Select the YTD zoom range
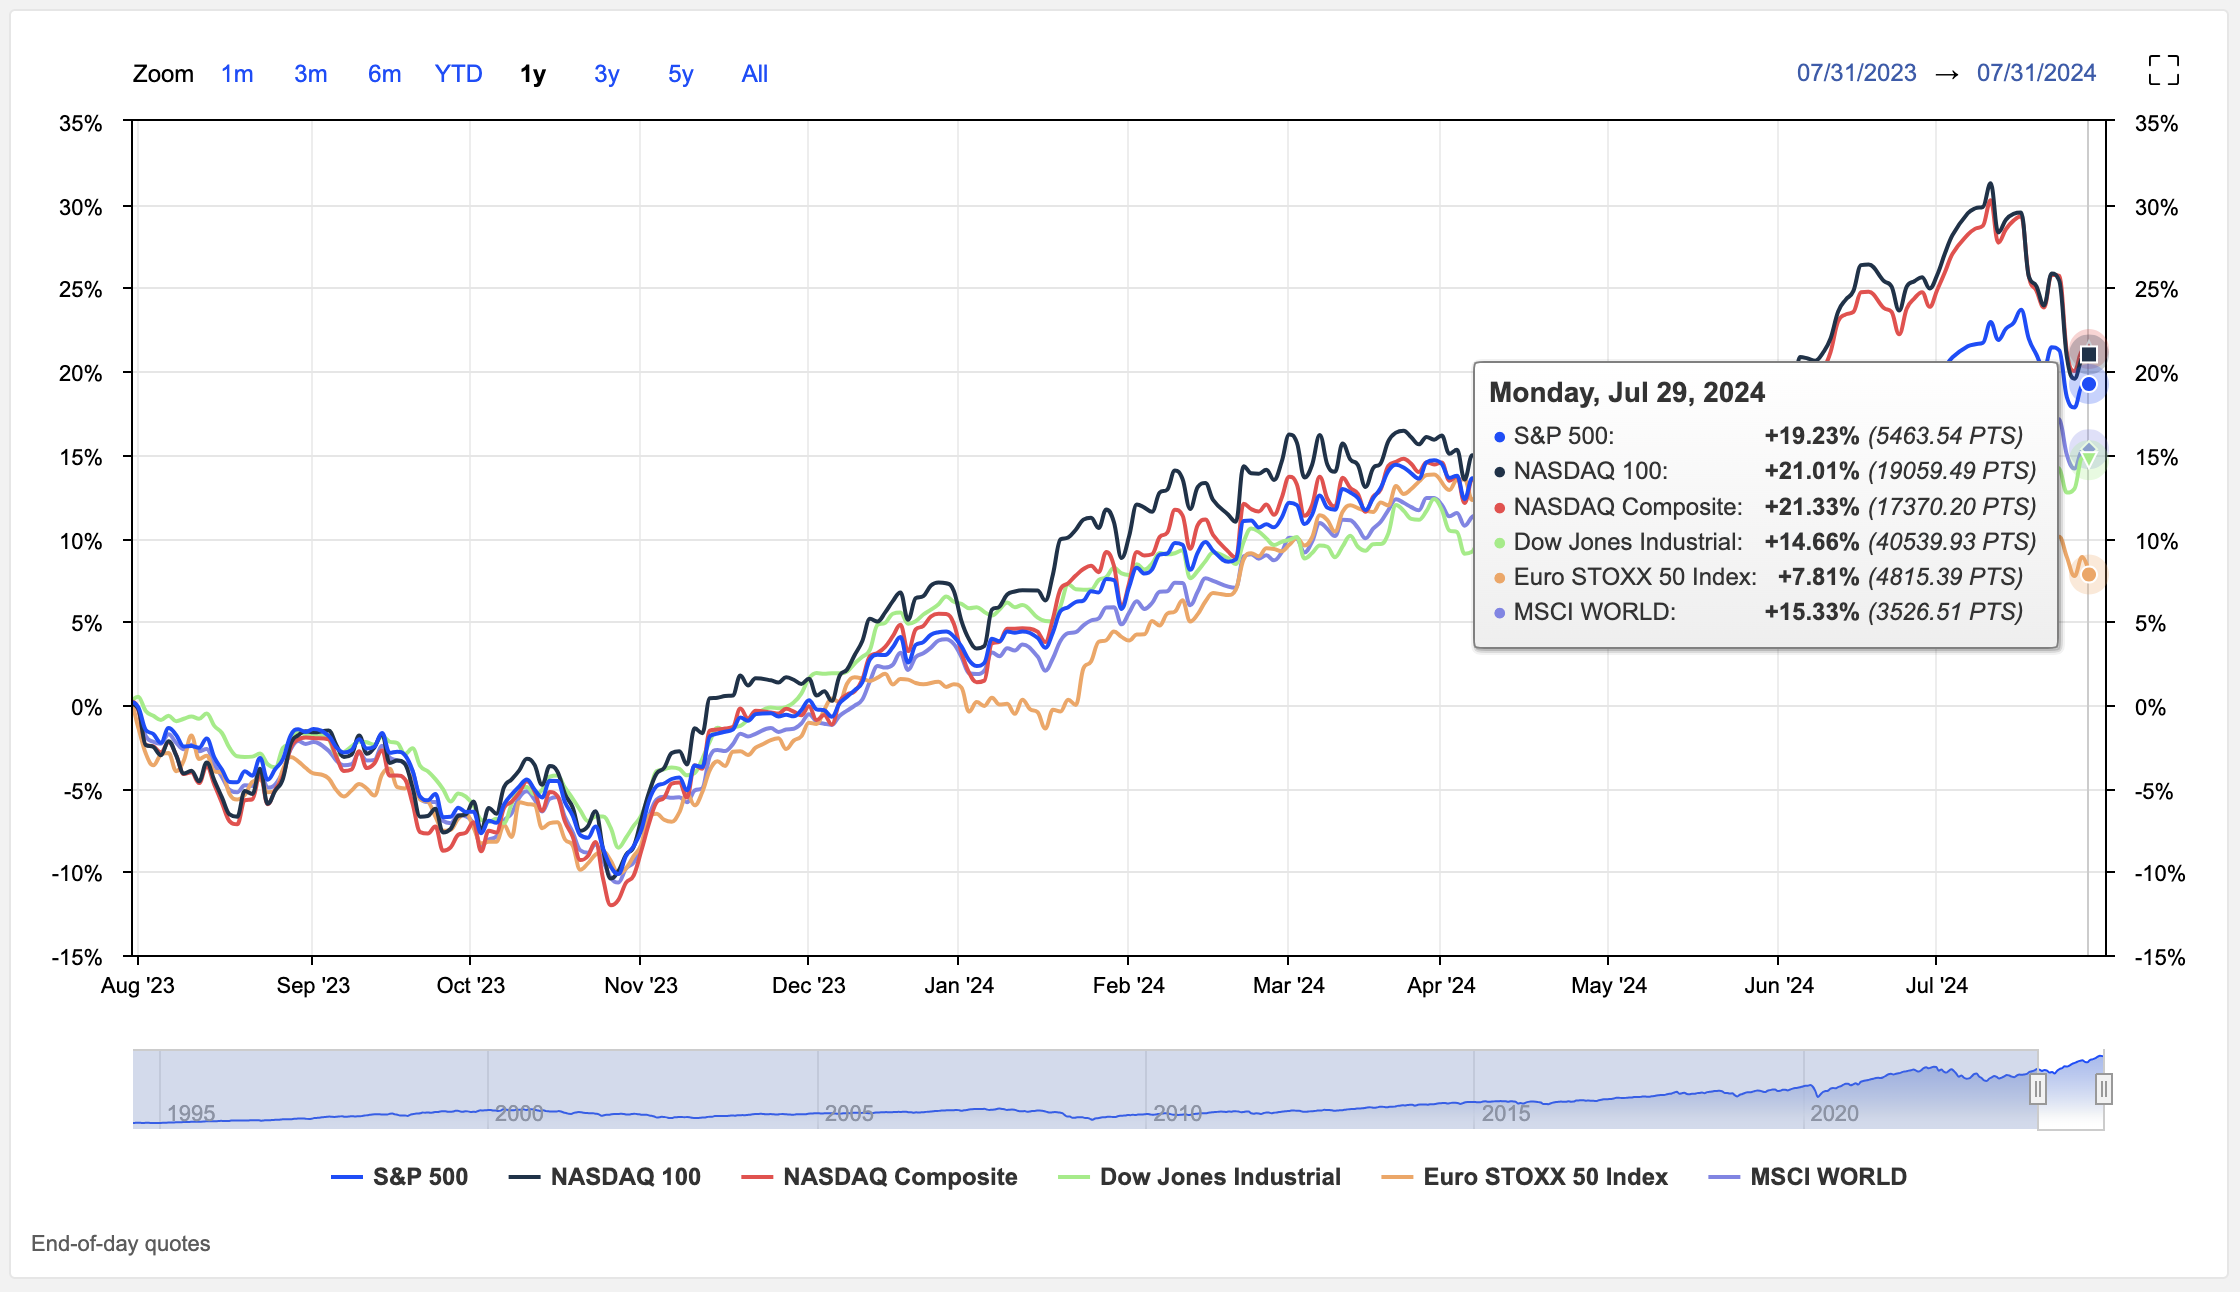2240x1292 pixels. (458, 74)
